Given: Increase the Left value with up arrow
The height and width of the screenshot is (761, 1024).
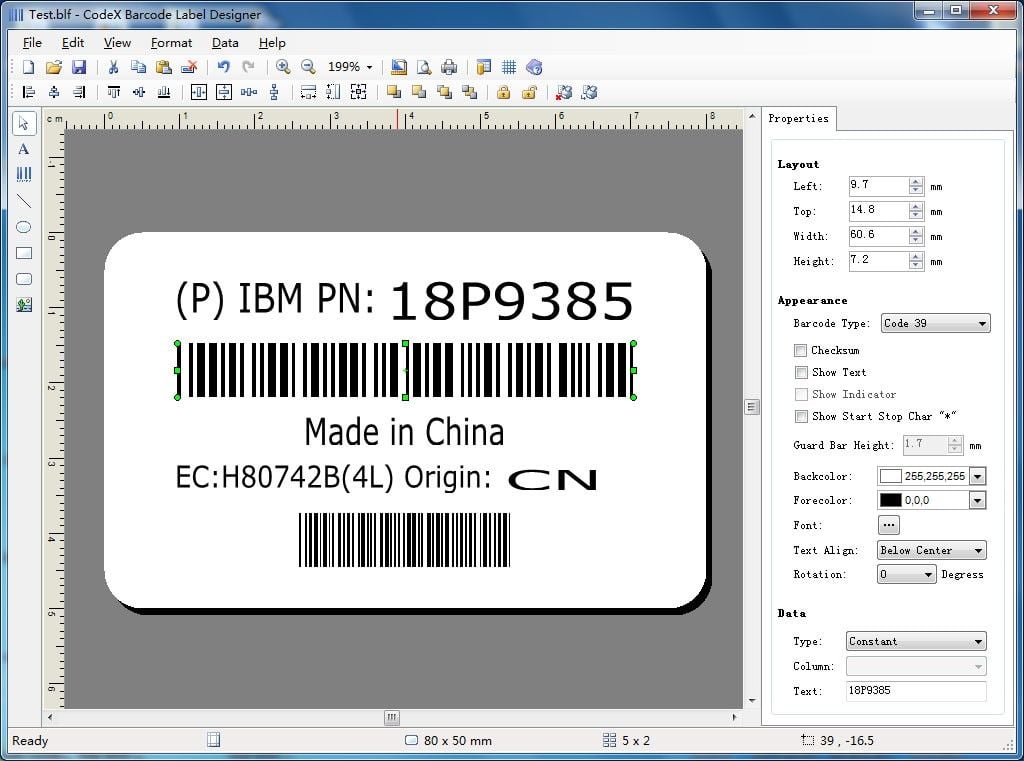Looking at the screenshot, I should click(x=916, y=182).
